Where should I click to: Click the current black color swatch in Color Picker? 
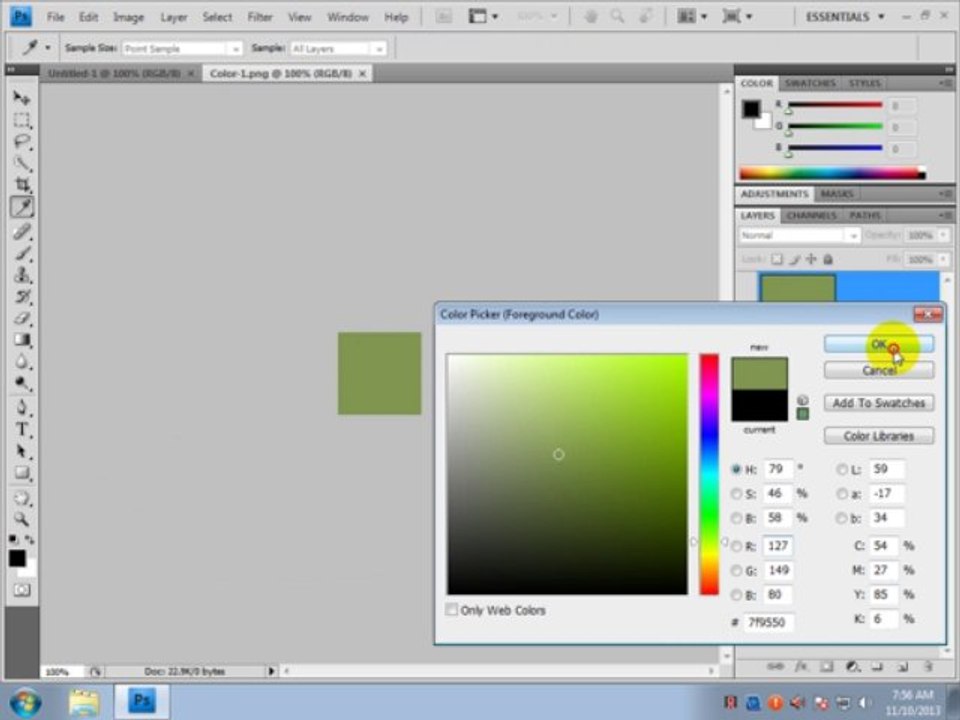pos(759,405)
